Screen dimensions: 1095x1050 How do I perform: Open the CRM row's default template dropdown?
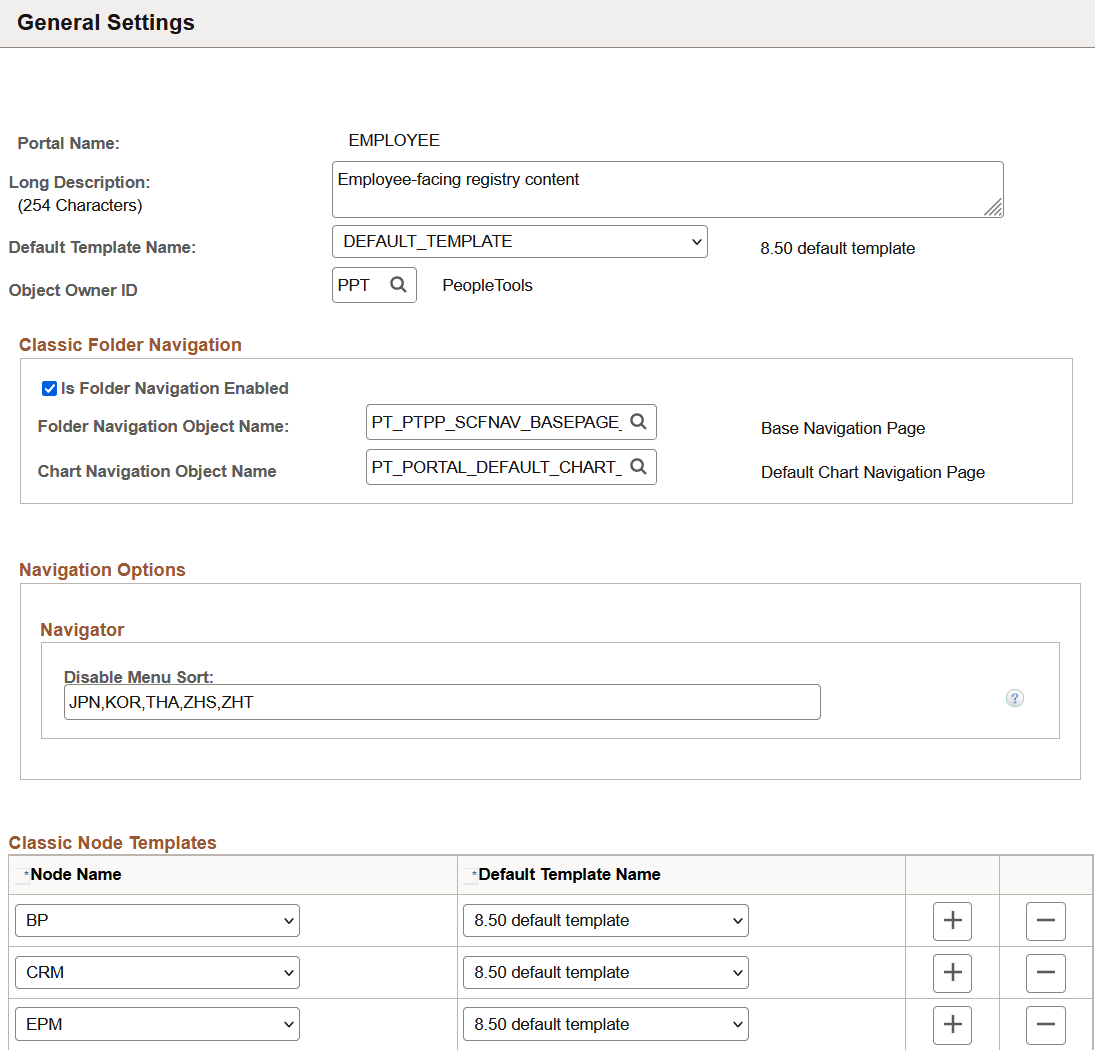point(736,972)
